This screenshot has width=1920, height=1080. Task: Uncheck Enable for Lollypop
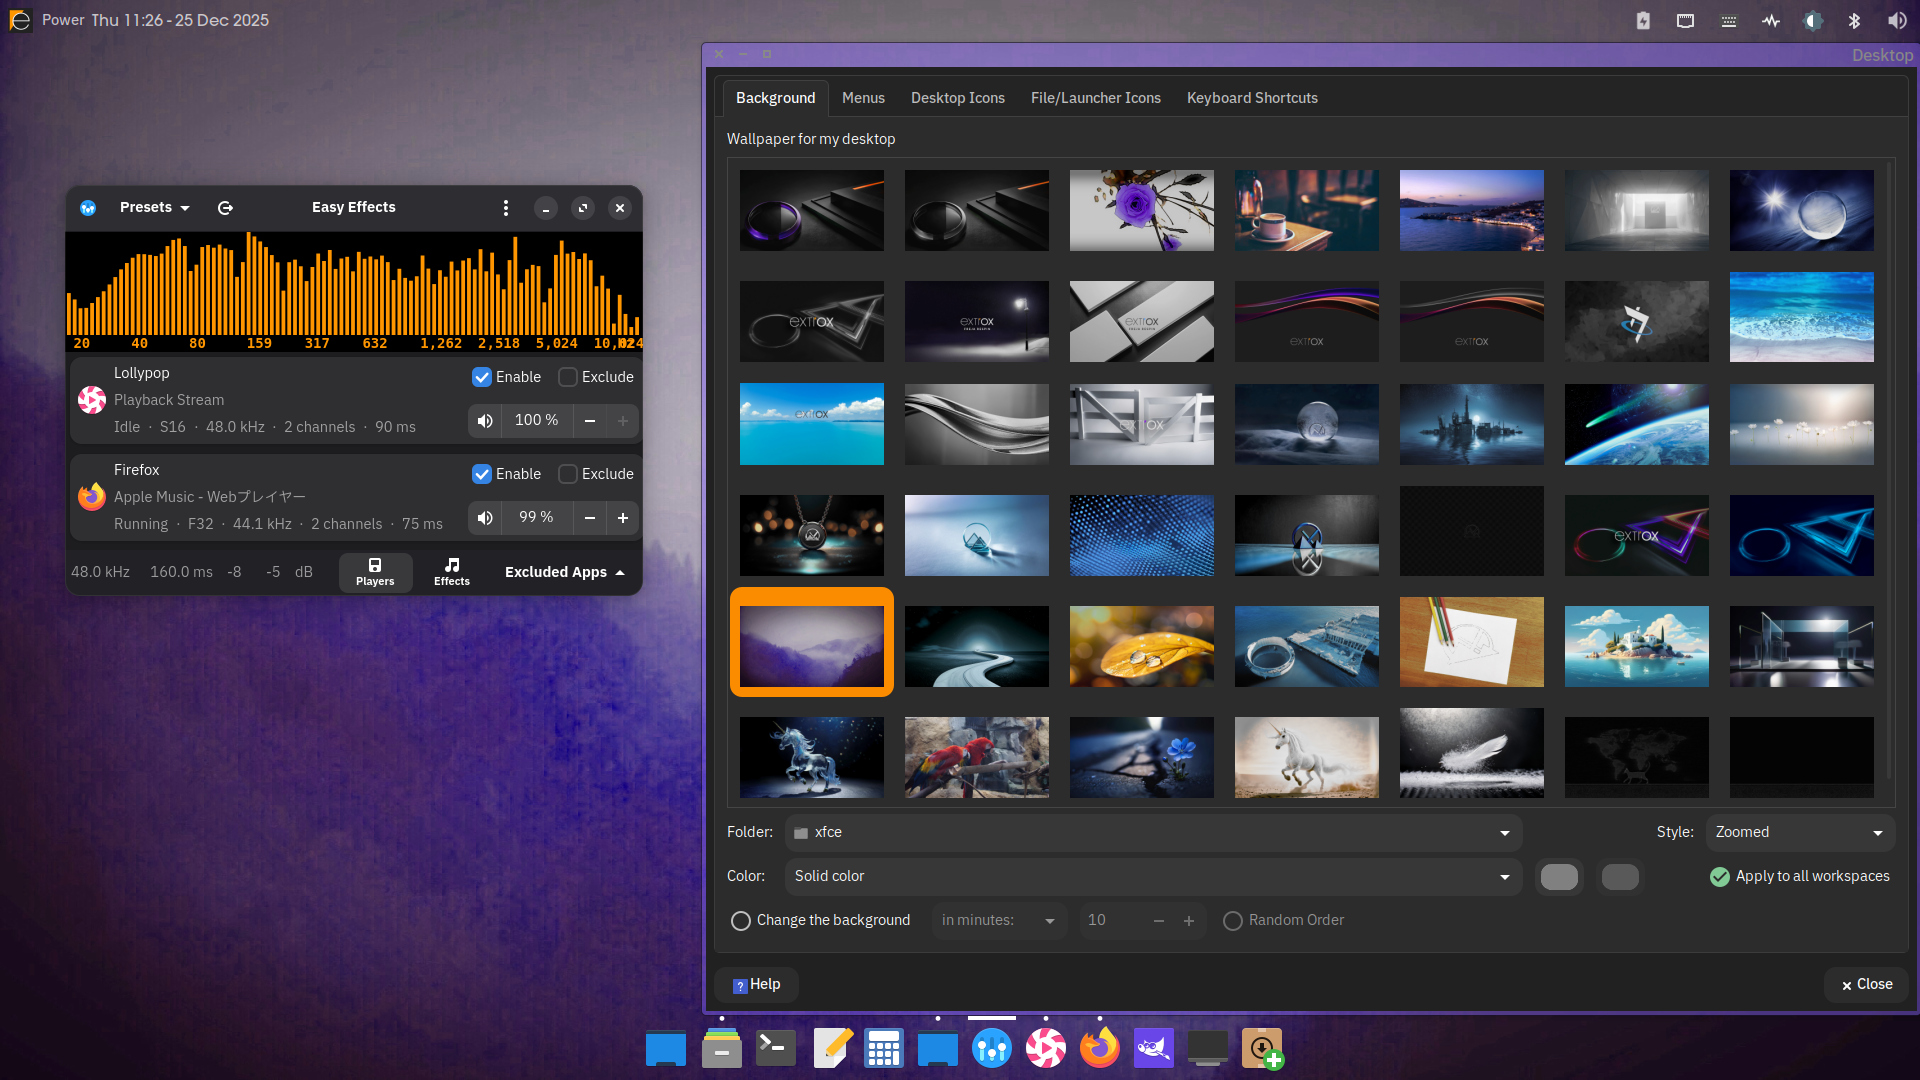482,377
